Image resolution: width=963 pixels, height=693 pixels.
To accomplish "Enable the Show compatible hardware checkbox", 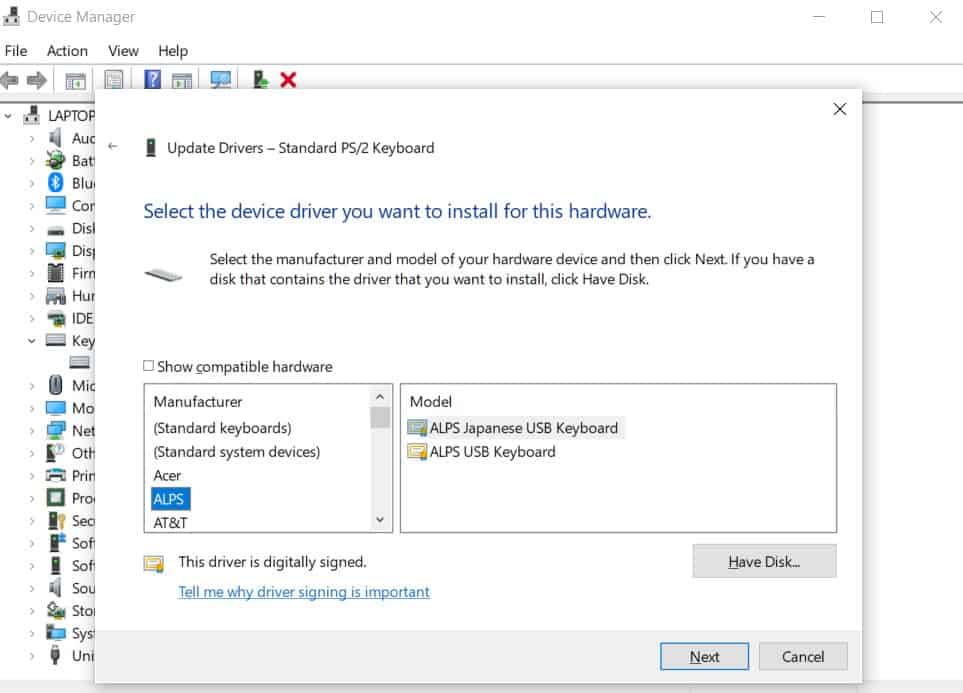I will pyautogui.click(x=148, y=366).
